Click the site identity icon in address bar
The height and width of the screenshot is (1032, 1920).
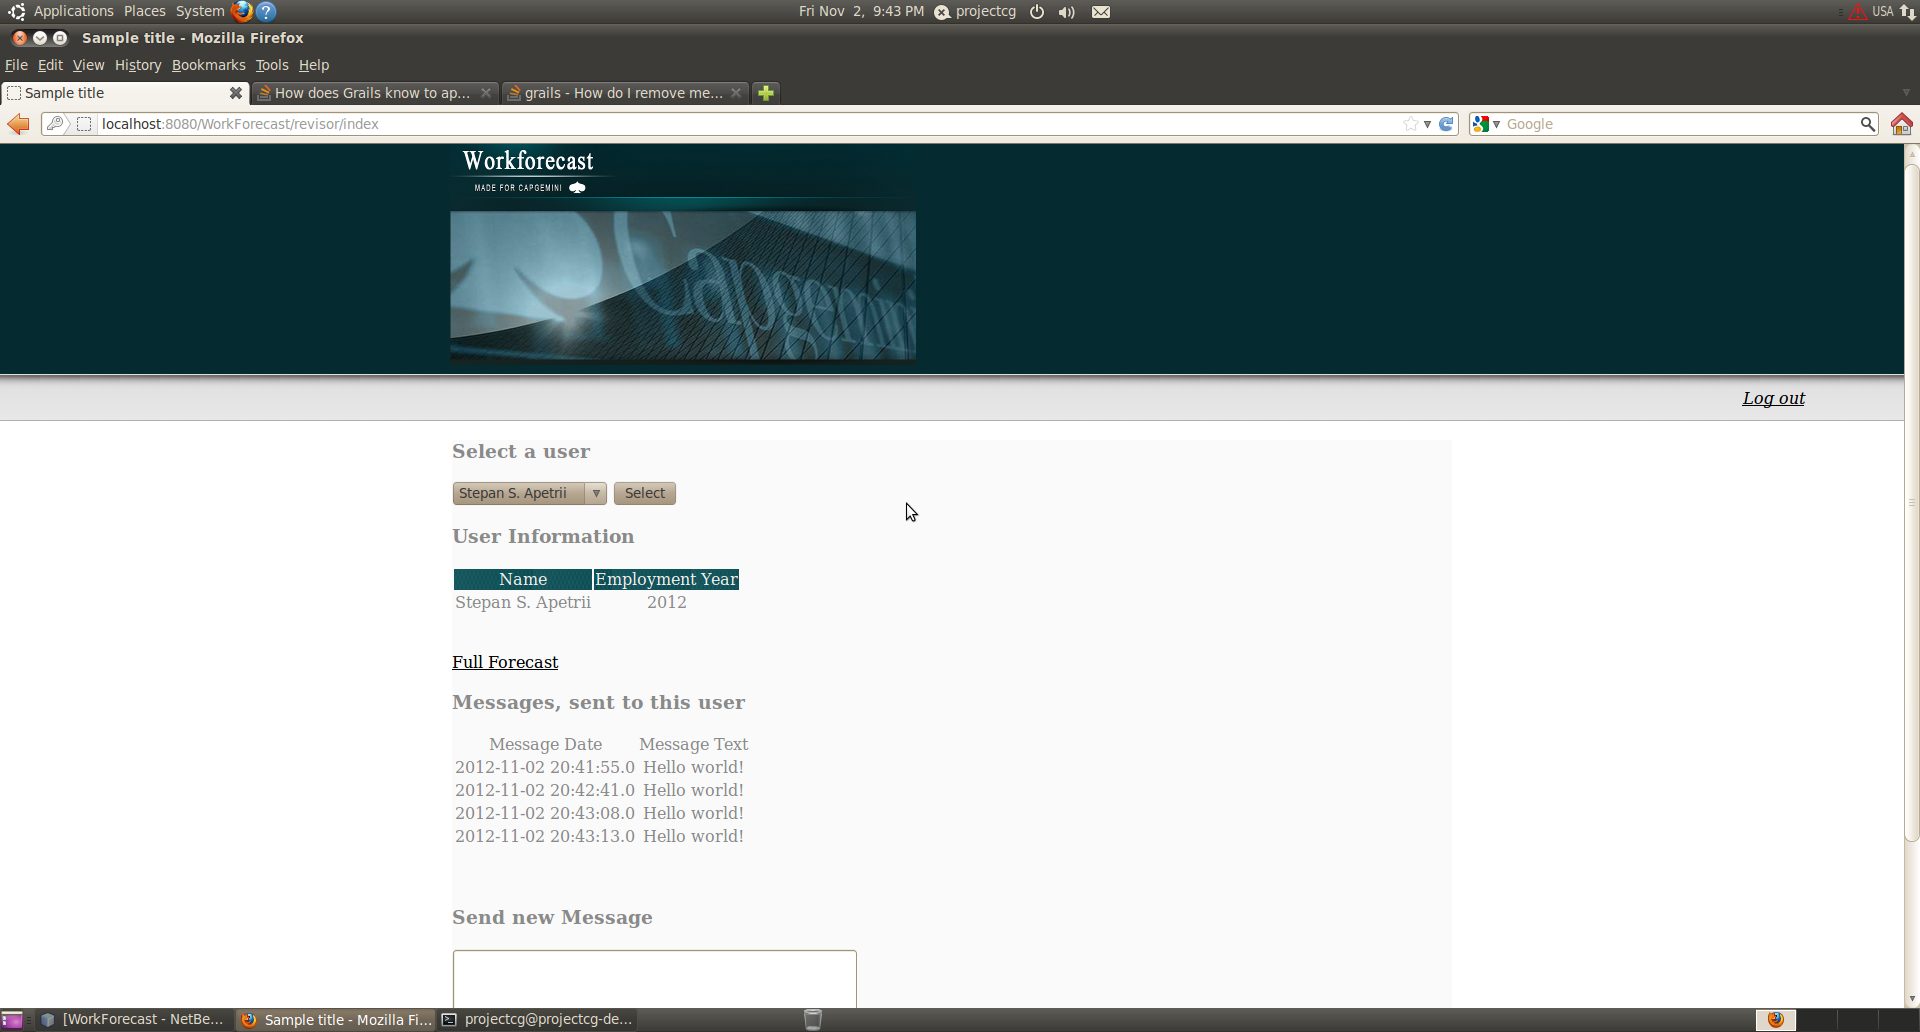[85, 124]
